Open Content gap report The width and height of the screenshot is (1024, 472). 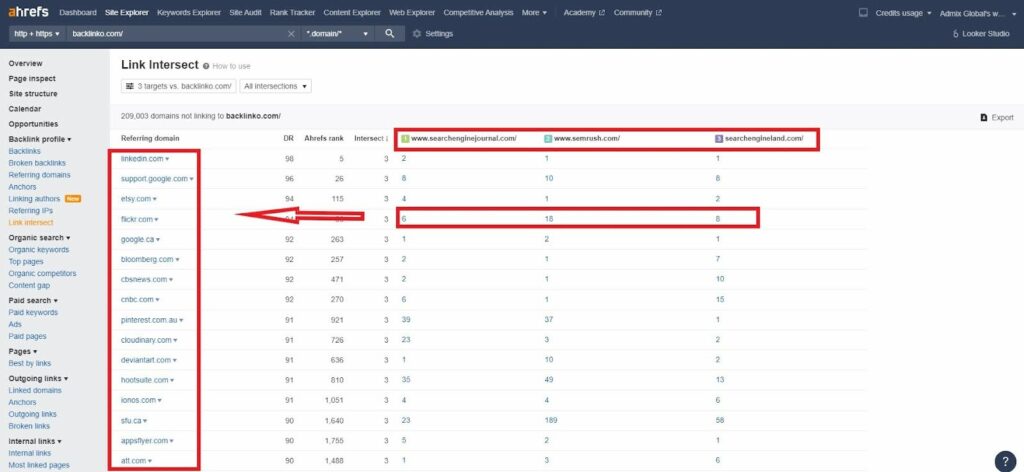tap(29, 285)
